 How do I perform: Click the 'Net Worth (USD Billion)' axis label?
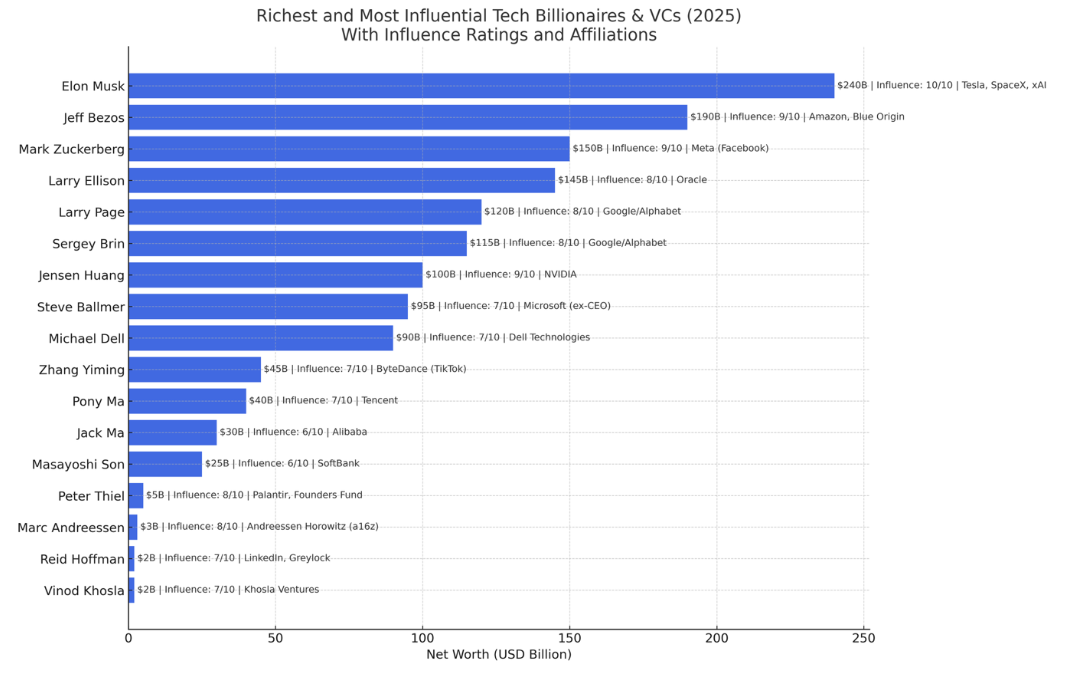coord(498,654)
